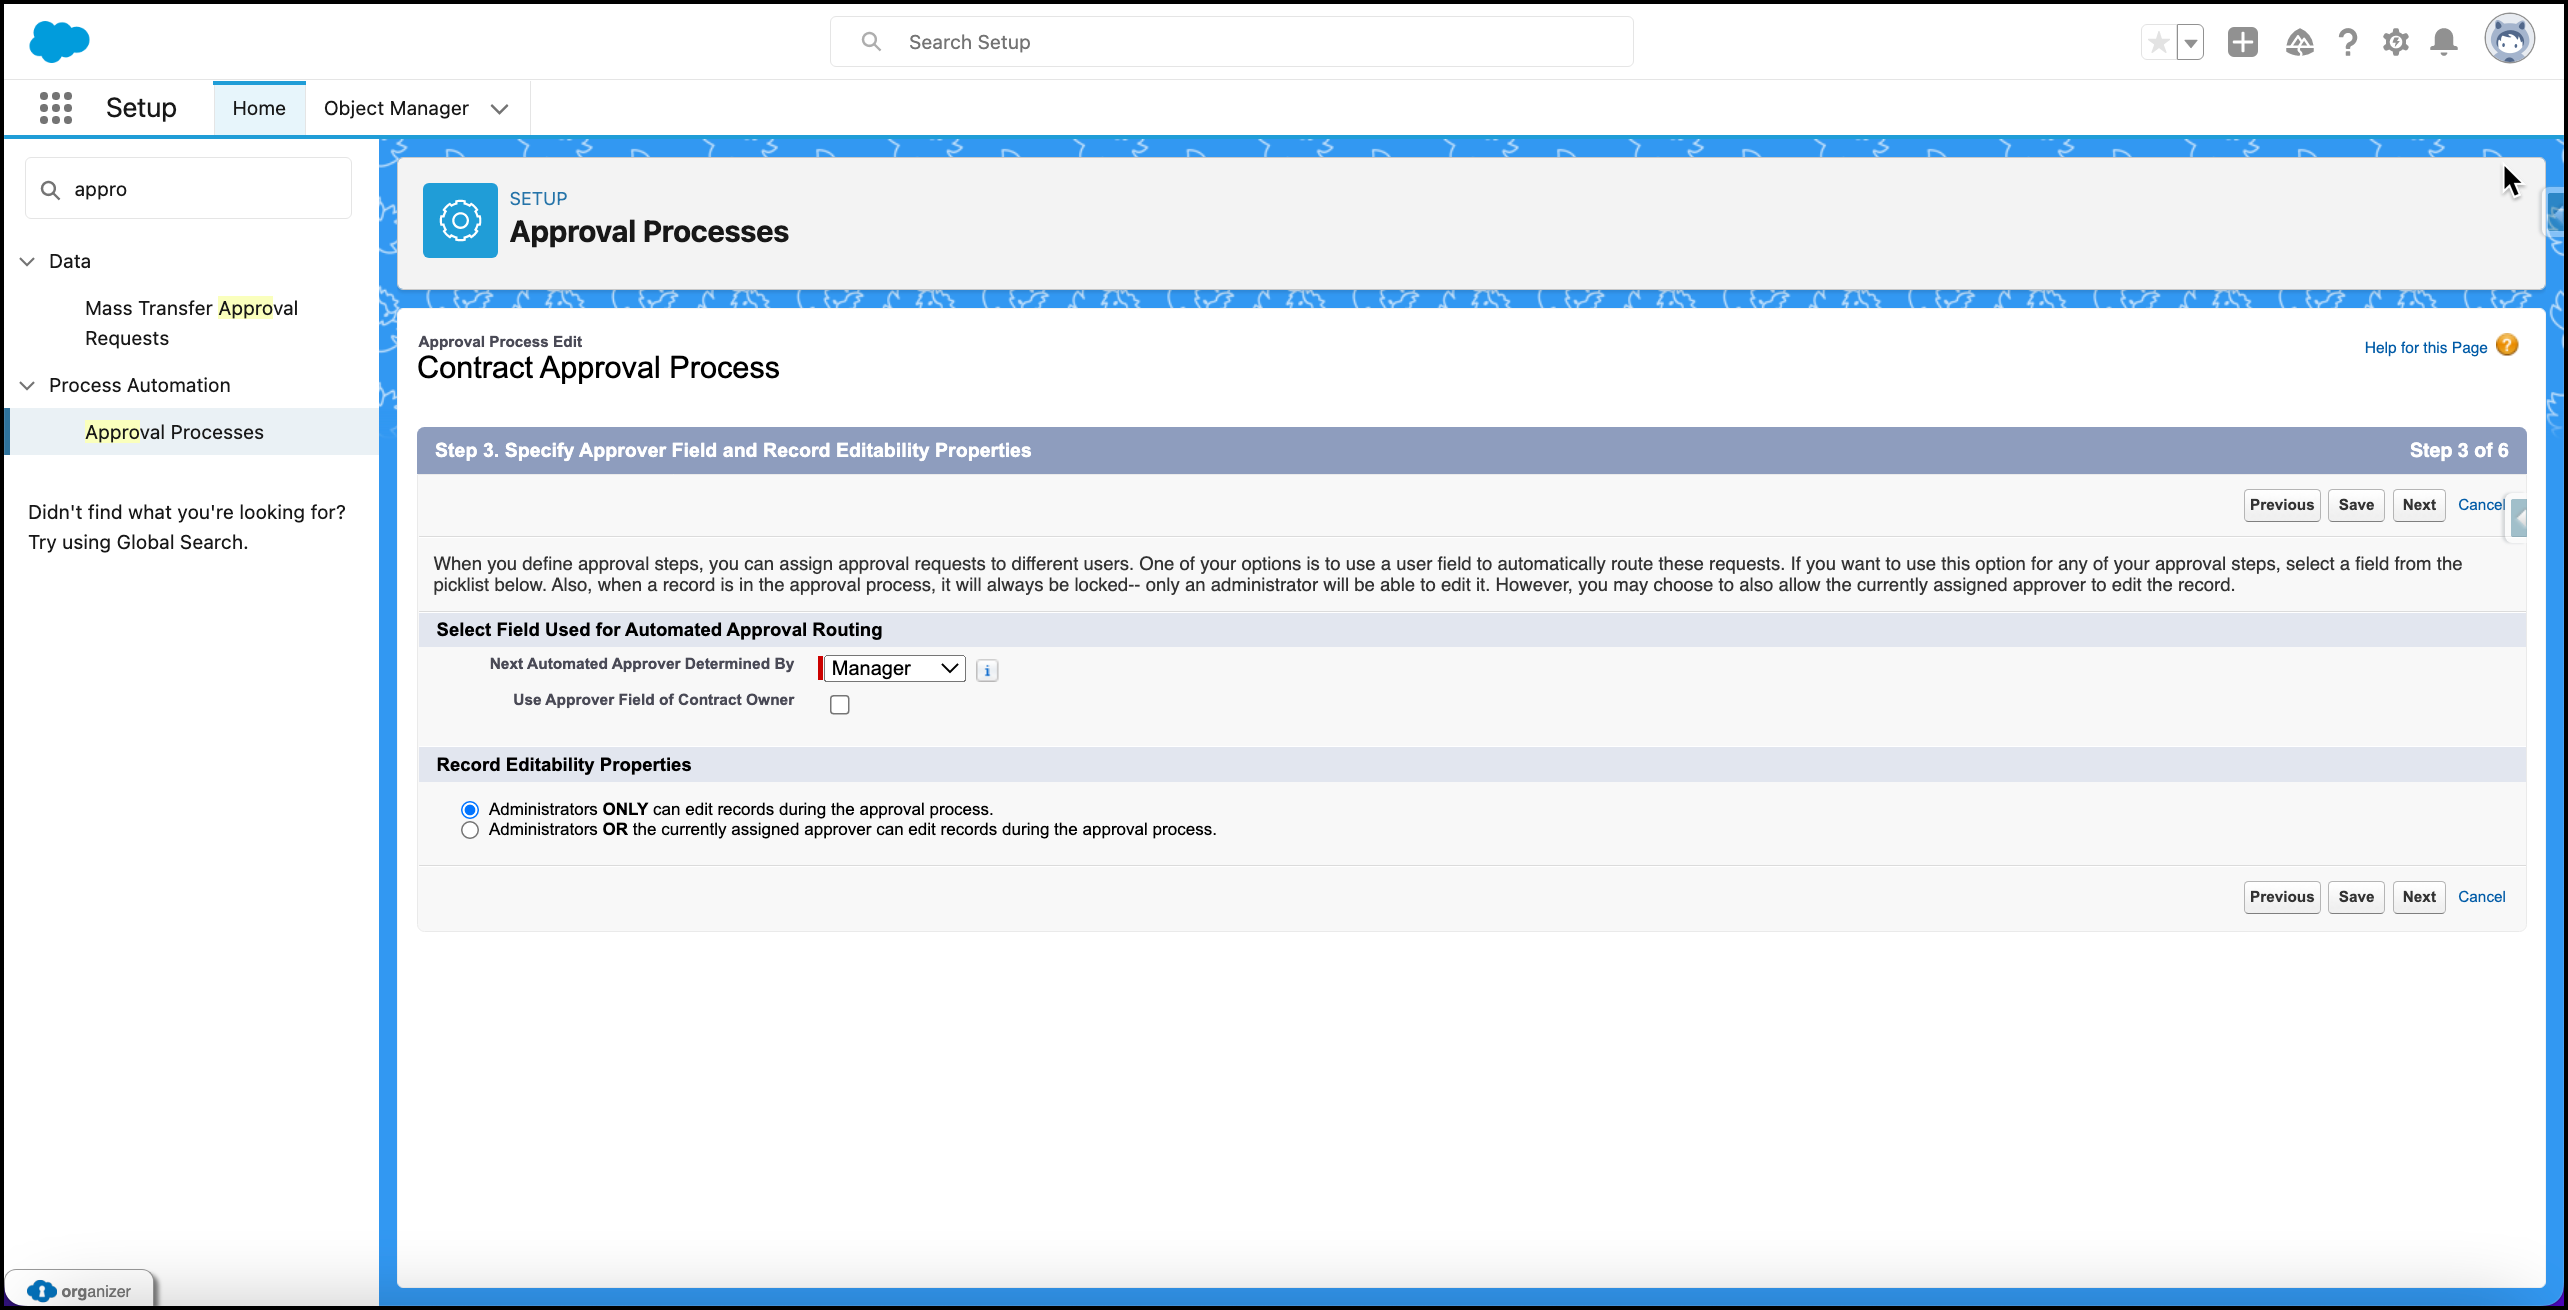Open the setup gear menu
The height and width of the screenshot is (1310, 2568).
[2395, 42]
